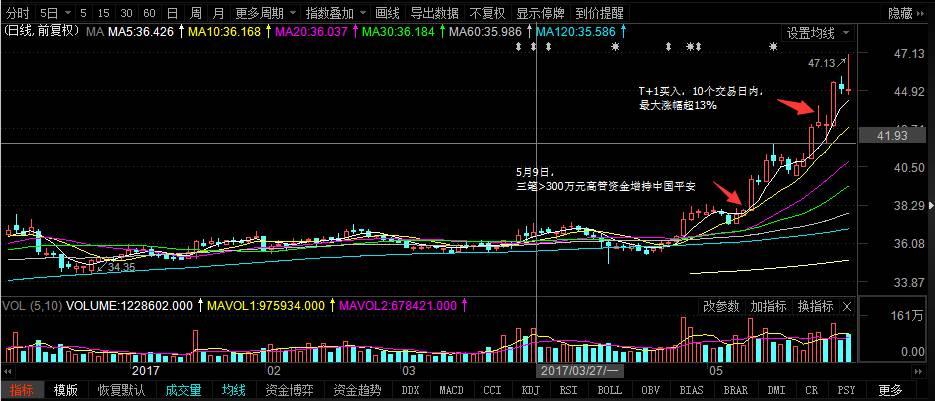935x401 pixels.
Task: Select the DMI indicator tab
Action: click(x=776, y=390)
